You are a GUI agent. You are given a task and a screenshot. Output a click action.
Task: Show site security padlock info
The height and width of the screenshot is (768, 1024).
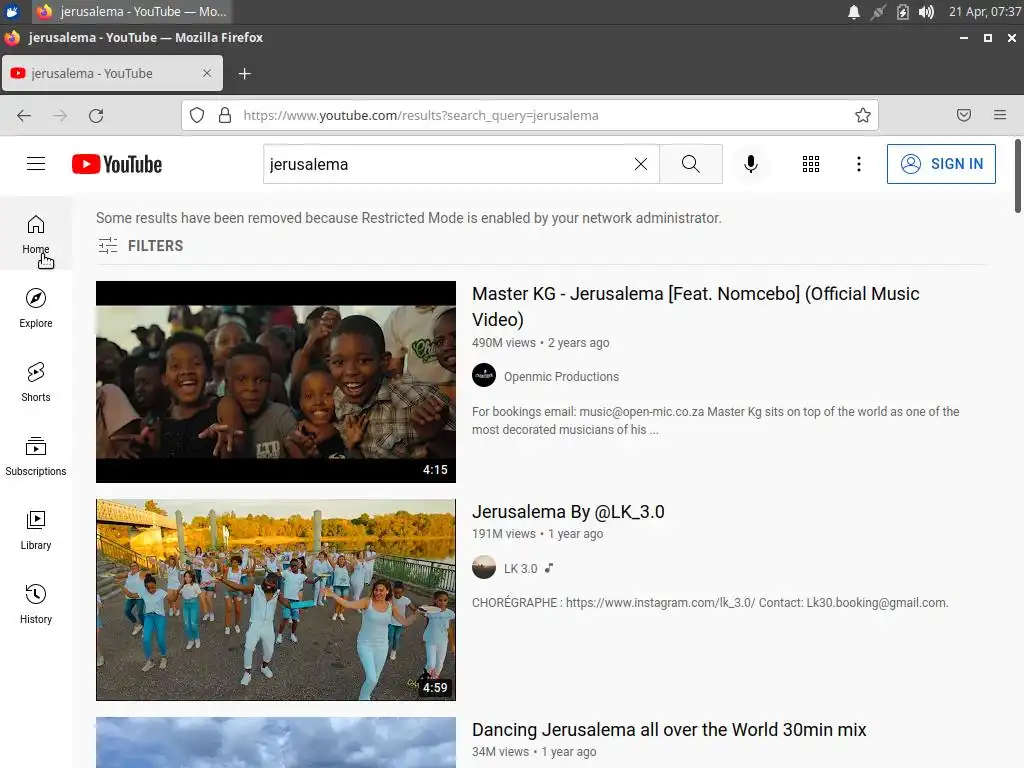pos(225,116)
